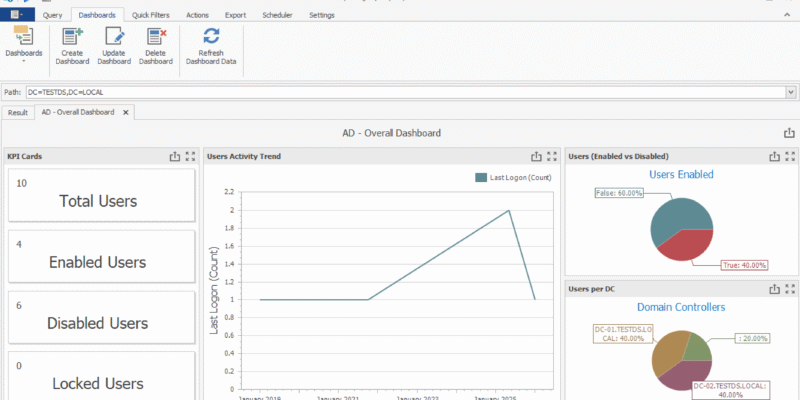Export the whole dashboard via title-bar icon
This screenshot has height=400, width=800.
[789, 133]
